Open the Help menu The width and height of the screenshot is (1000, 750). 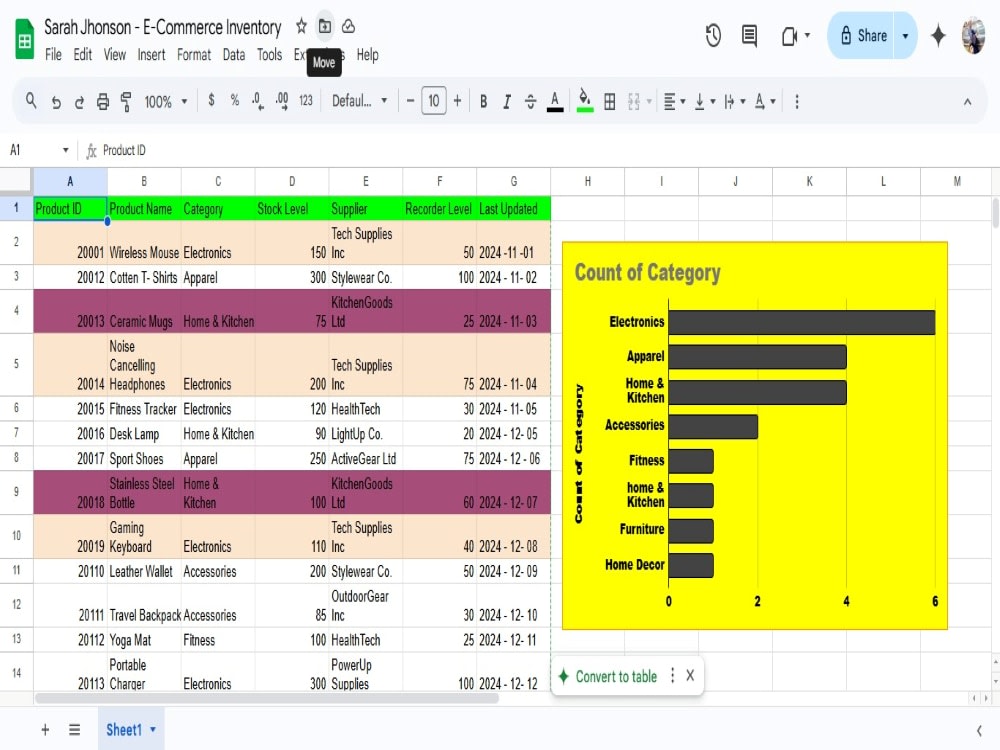point(367,55)
